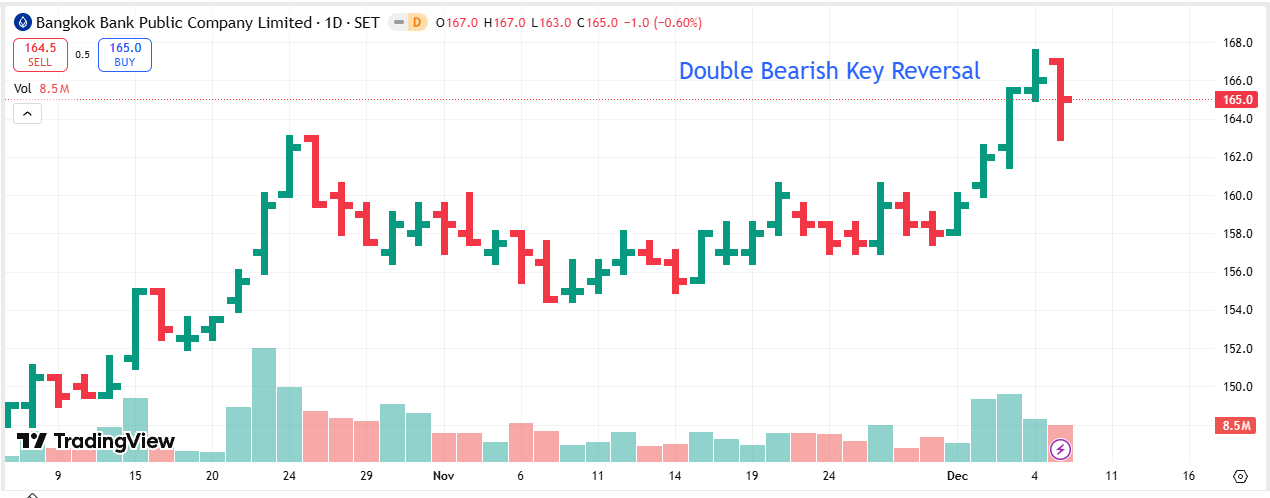This screenshot has height=498, width=1270.
Task: Click the Nov label on time axis
Action: click(443, 476)
